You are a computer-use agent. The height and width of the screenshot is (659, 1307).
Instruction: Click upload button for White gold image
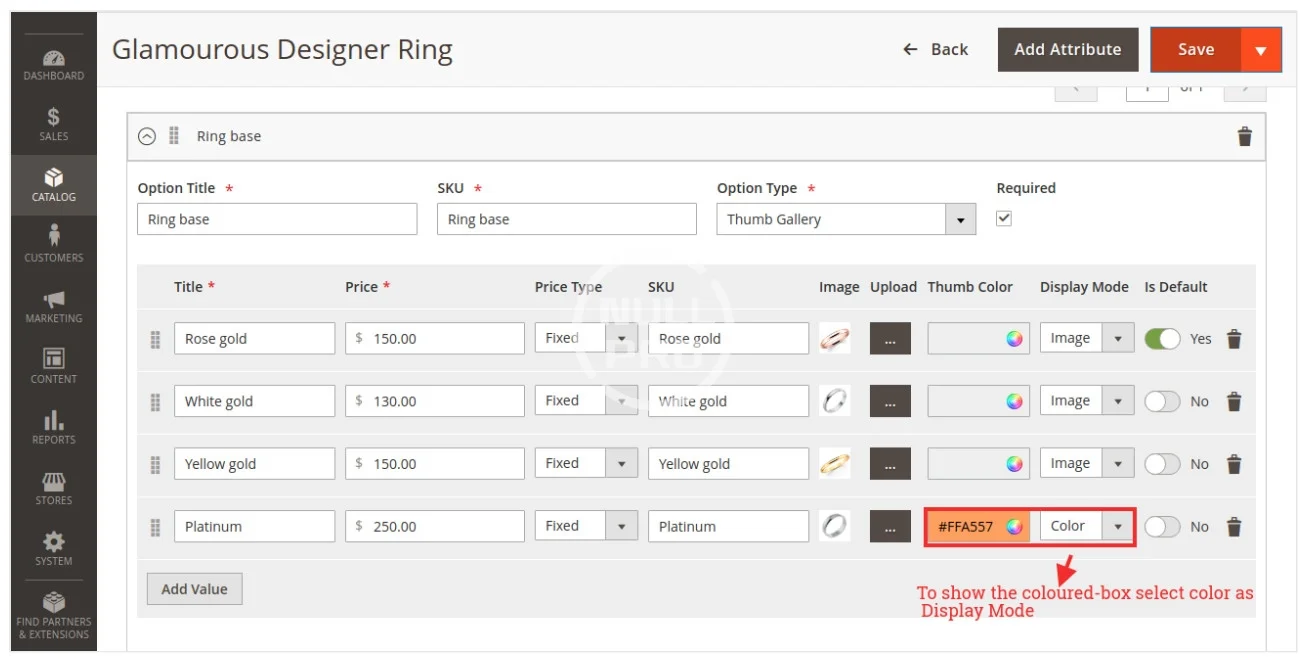[890, 402]
